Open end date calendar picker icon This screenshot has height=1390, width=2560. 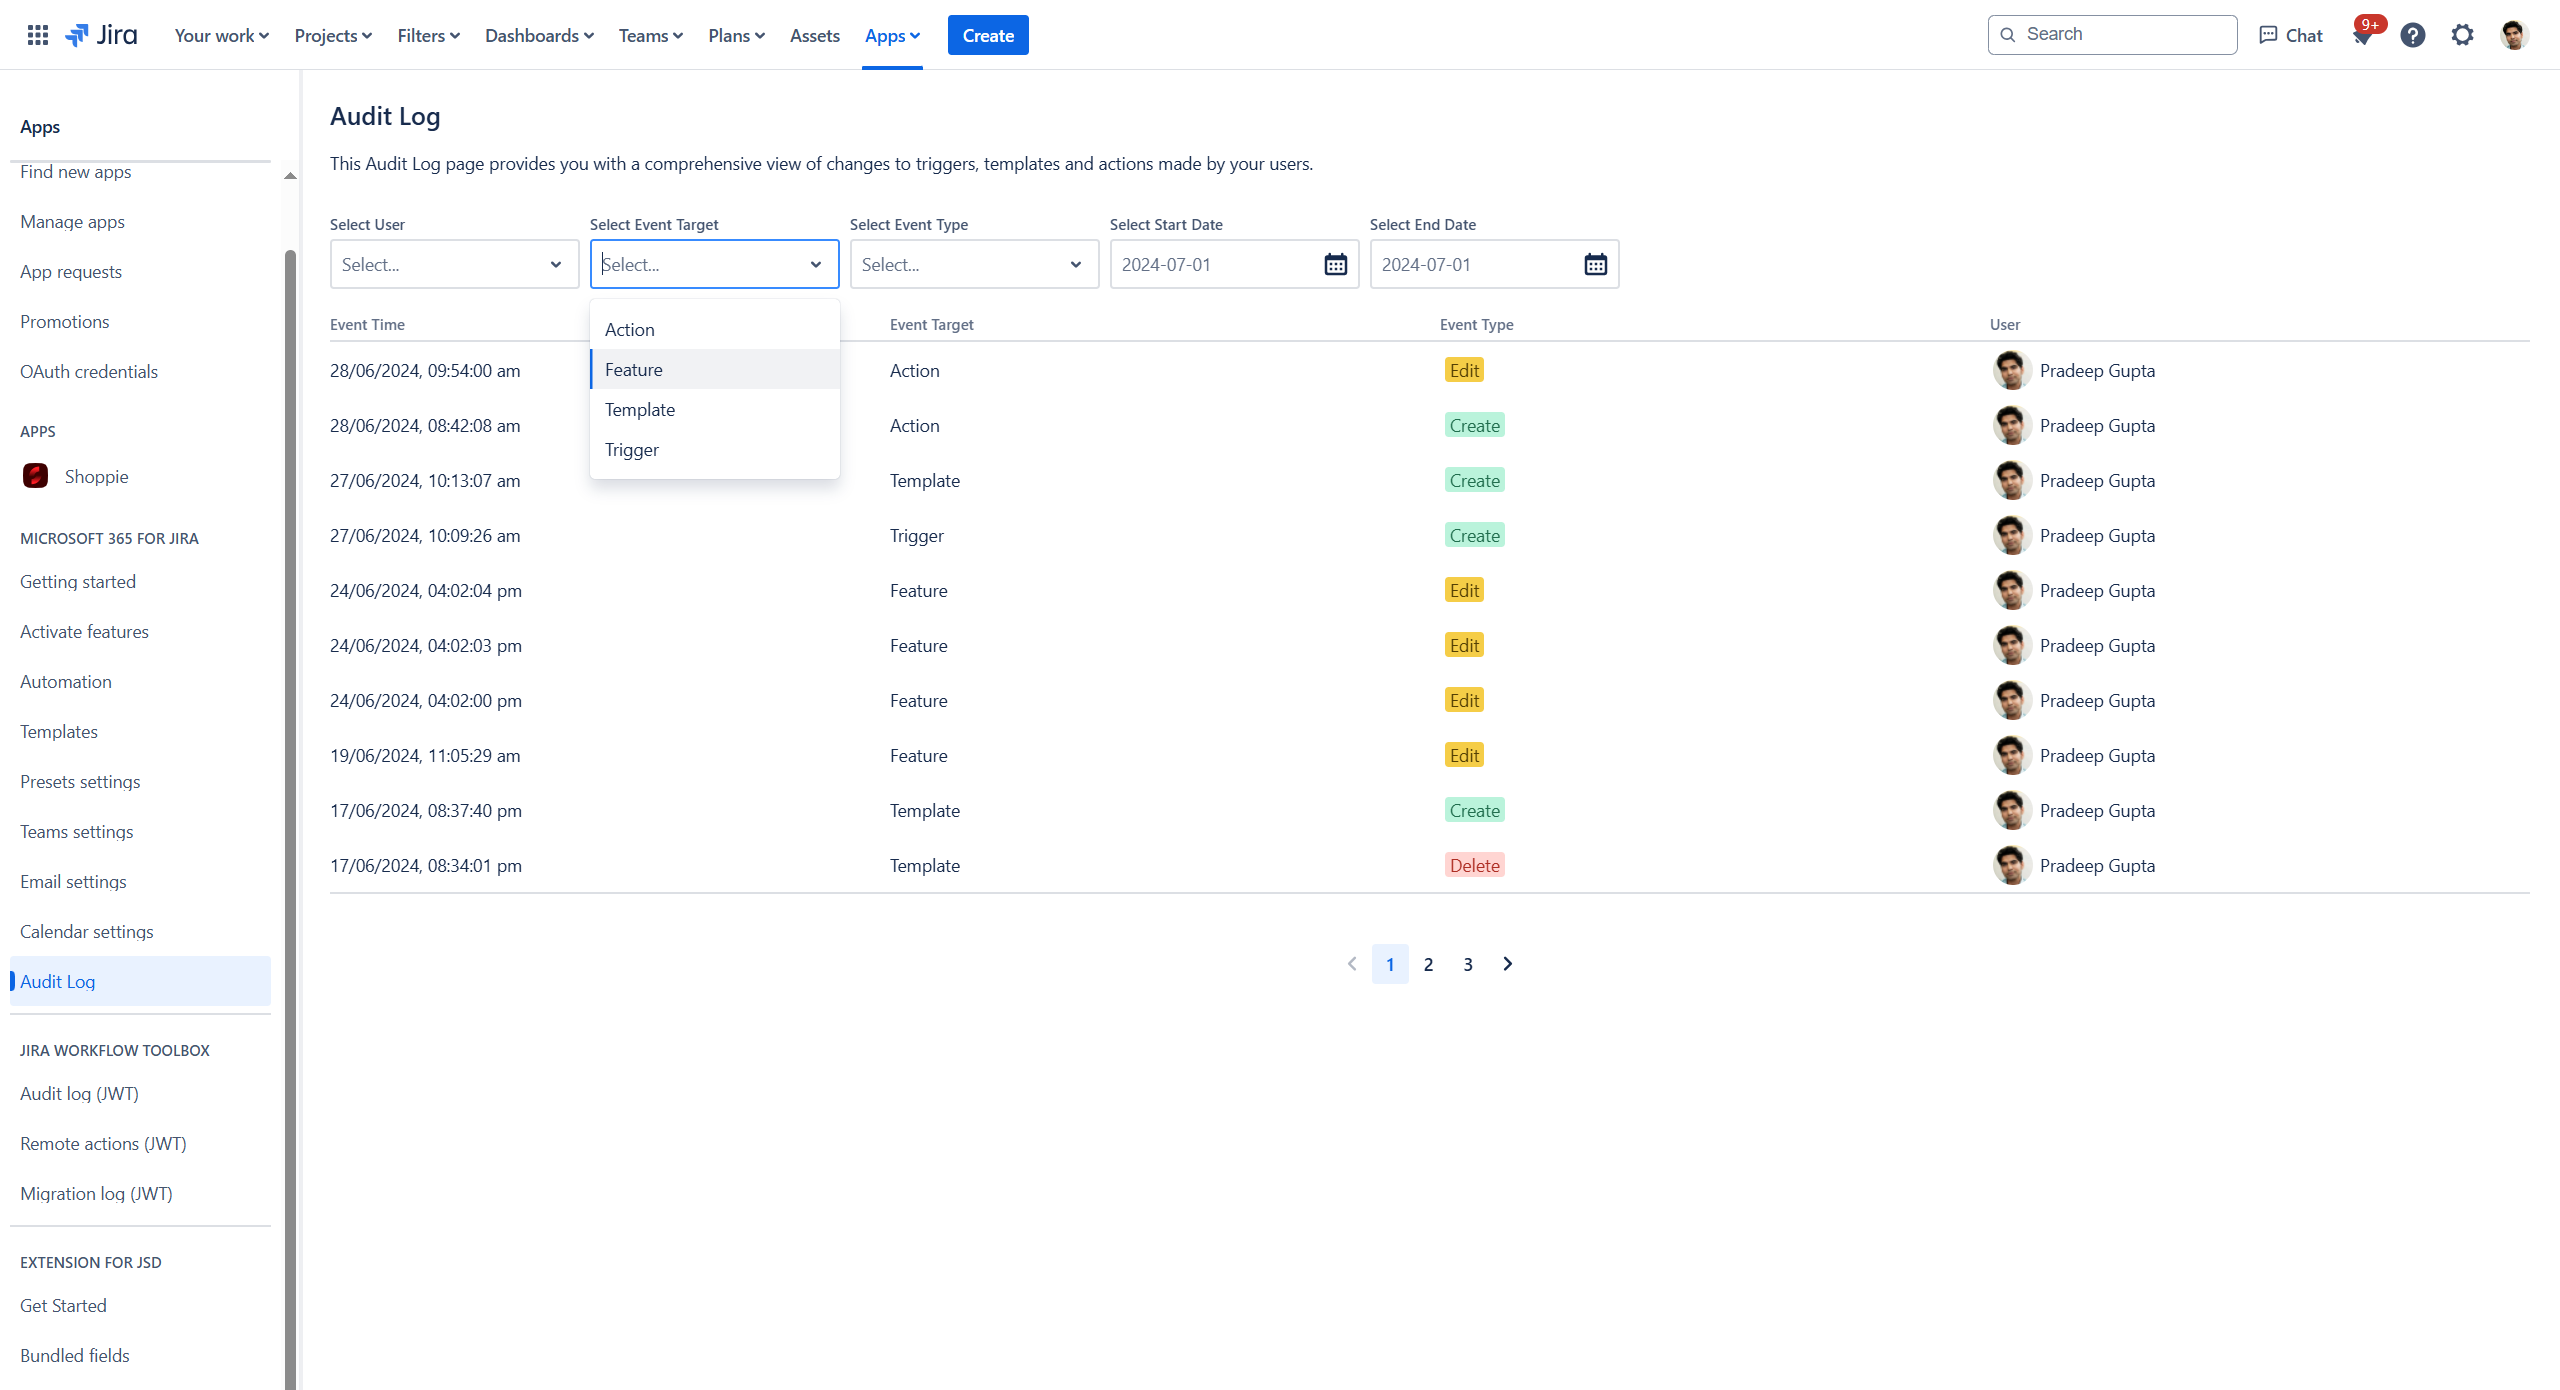(x=1595, y=265)
